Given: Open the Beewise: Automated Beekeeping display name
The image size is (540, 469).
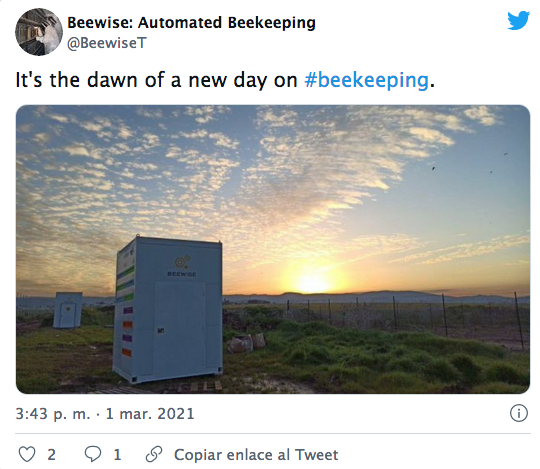Looking at the screenshot, I should [191, 23].
